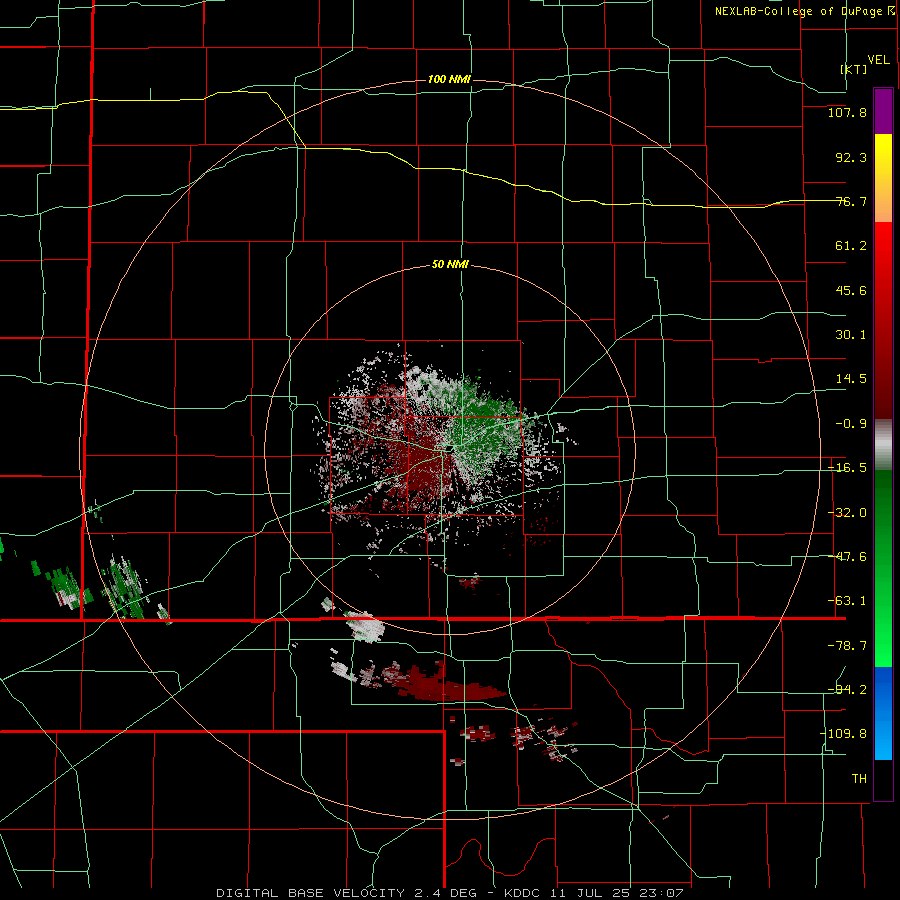900x900 pixels.
Task: Click the -63.1 velocity scale value
Action: pos(847,601)
